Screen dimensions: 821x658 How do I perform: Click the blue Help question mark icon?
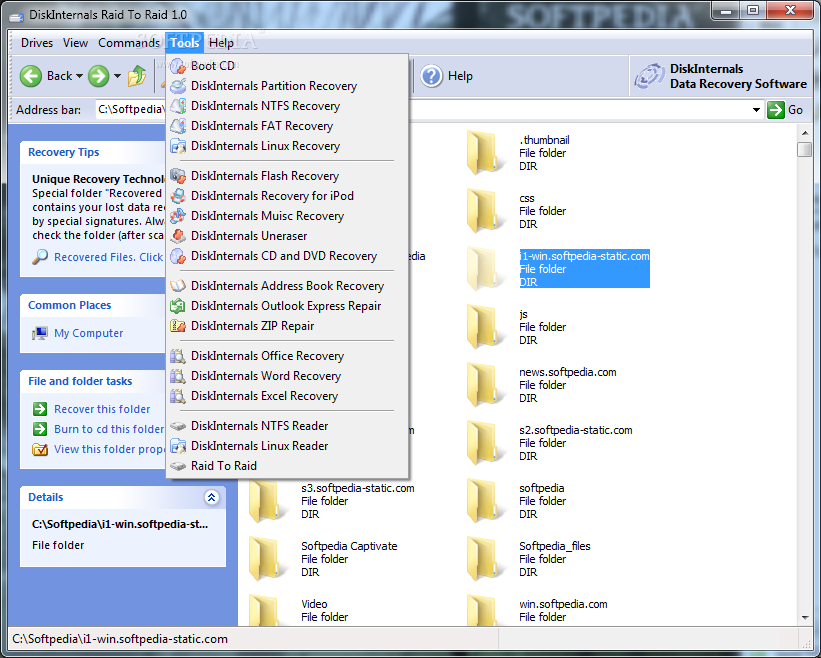click(x=431, y=76)
